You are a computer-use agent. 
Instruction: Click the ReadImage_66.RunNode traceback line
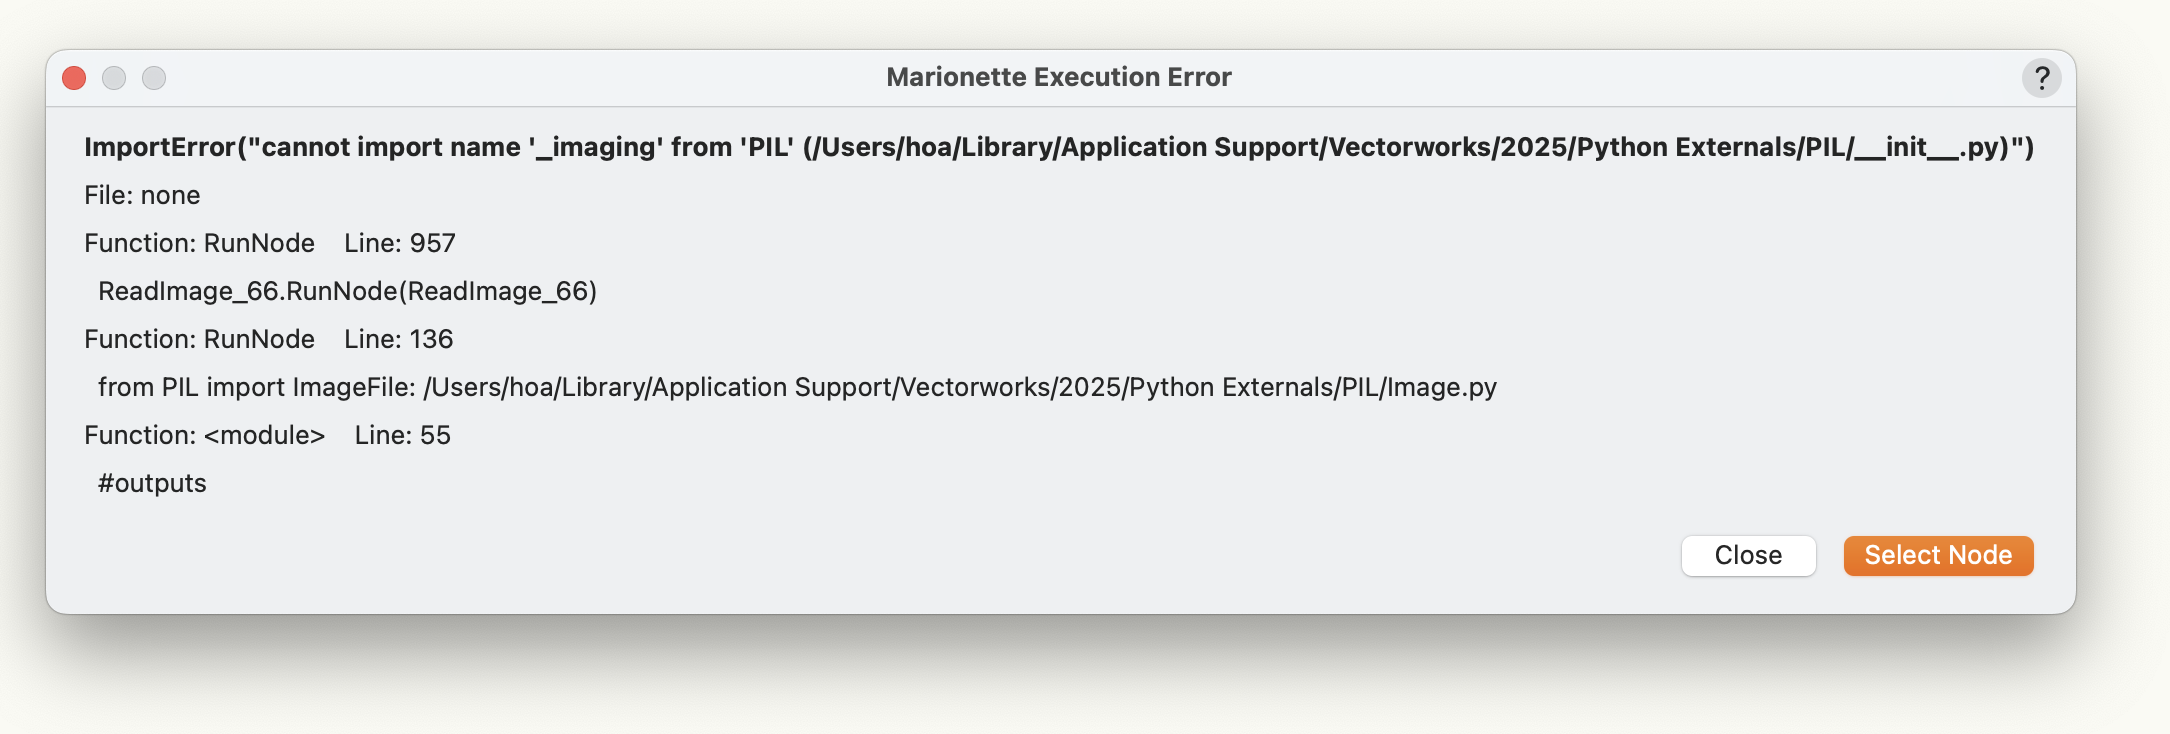pos(347,291)
